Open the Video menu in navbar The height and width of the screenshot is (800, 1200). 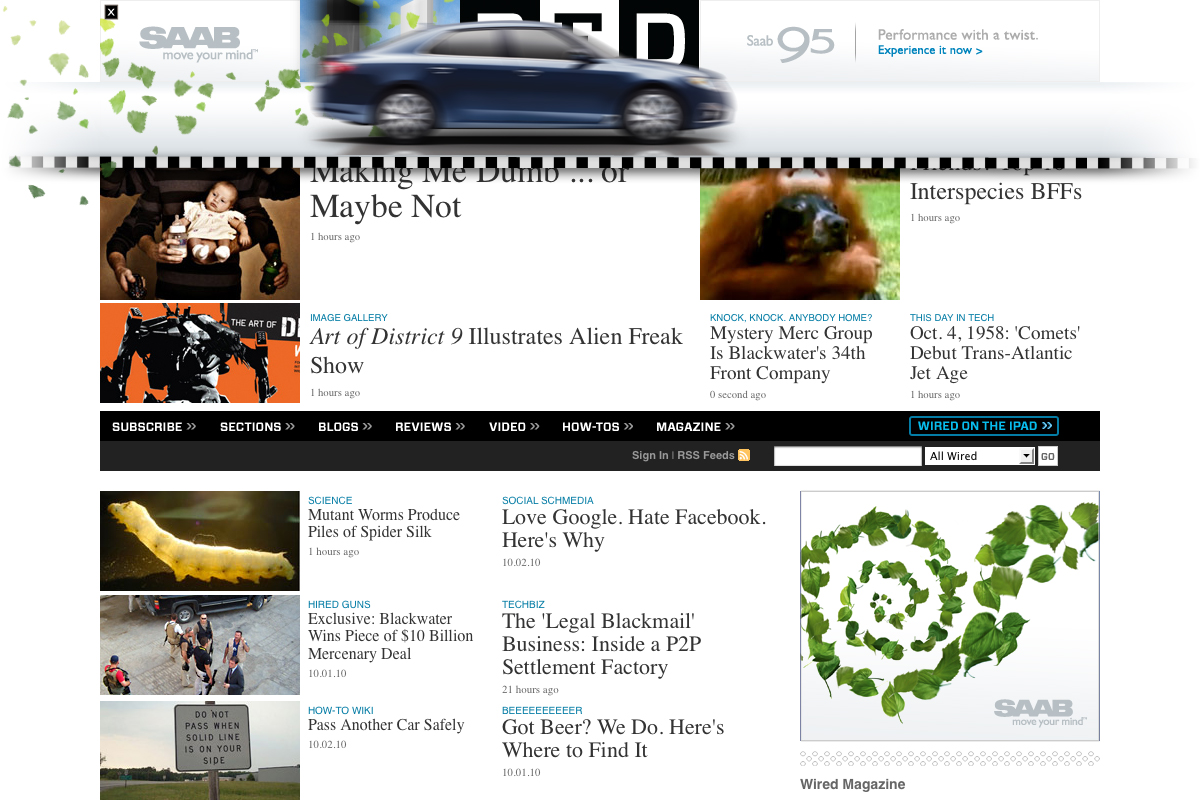(514, 427)
